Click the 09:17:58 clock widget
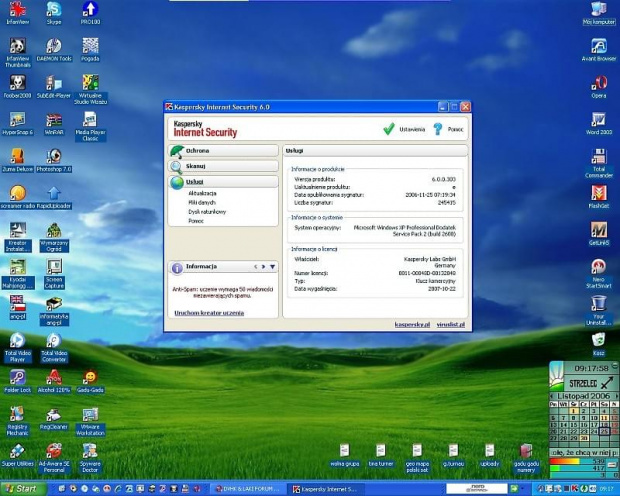Screen dimensions: 620x496 [591, 368]
